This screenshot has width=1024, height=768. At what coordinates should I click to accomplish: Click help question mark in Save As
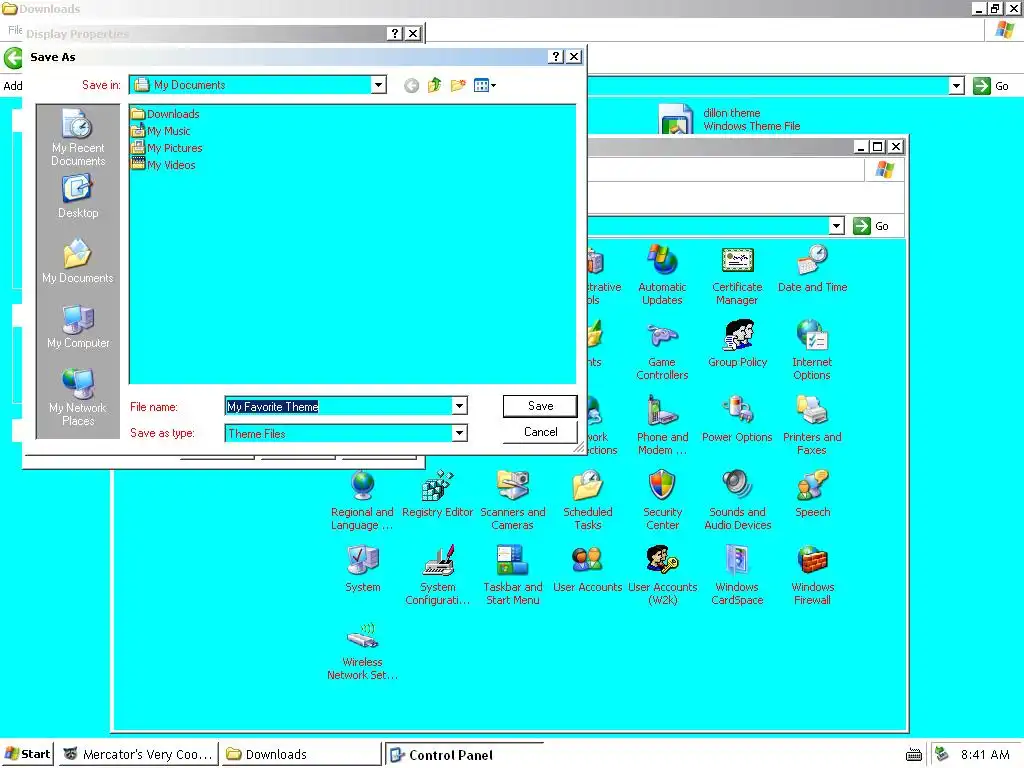(x=556, y=57)
